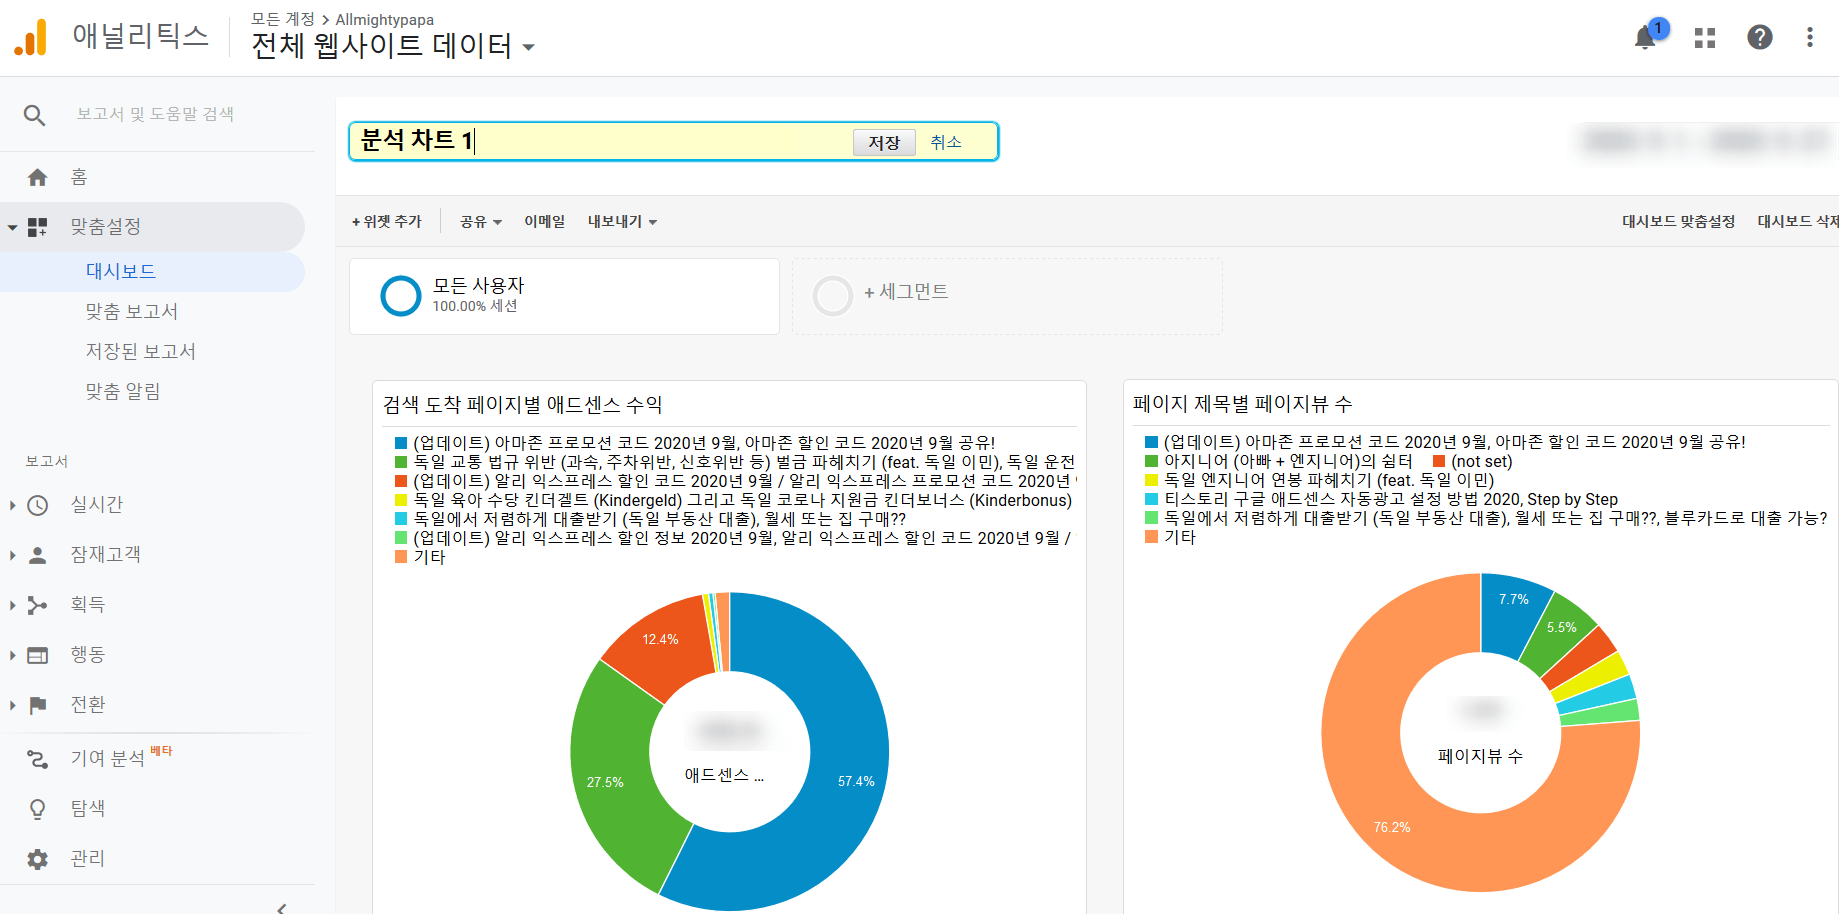Image resolution: width=1839 pixels, height=914 pixels.
Task: Go to 홈 in the sidebar
Action: (79, 177)
